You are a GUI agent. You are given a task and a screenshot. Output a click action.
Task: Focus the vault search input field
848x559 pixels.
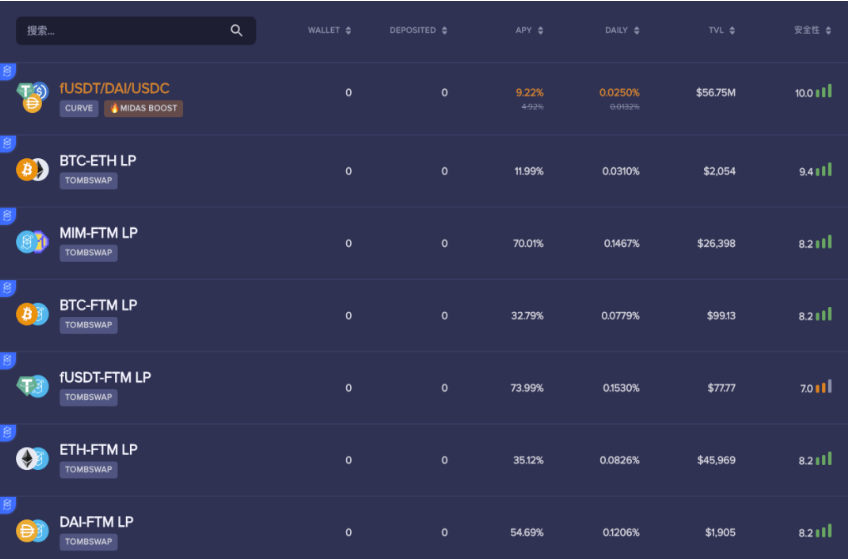pyautogui.click(x=136, y=30)
